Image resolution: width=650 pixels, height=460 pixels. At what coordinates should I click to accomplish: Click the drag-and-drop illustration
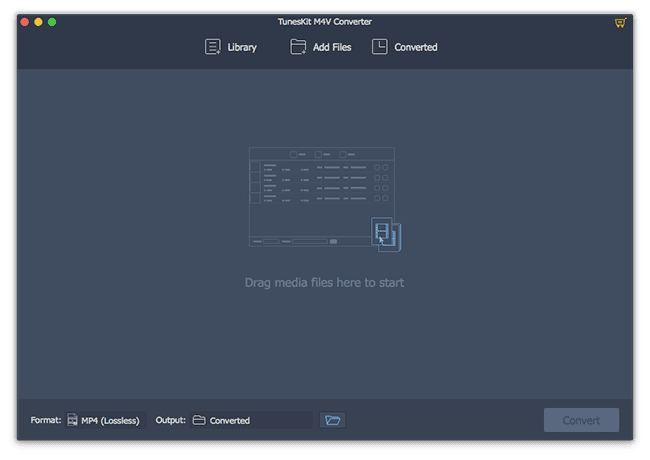point(325,199)
